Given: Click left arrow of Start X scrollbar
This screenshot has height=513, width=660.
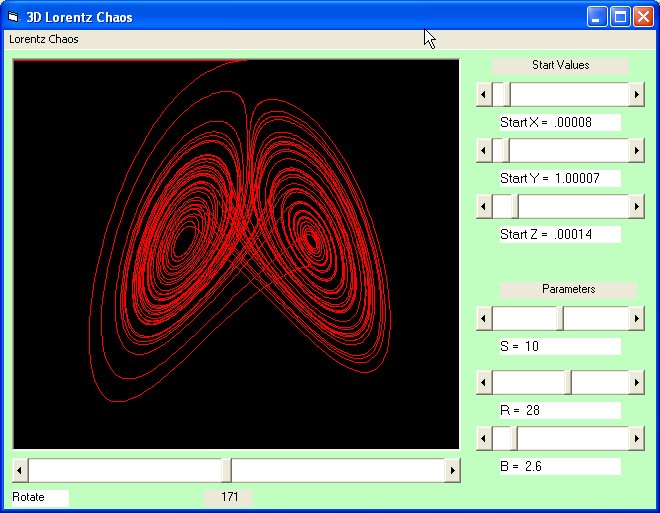Looking at the screenshot, I should tap(484, 94).
